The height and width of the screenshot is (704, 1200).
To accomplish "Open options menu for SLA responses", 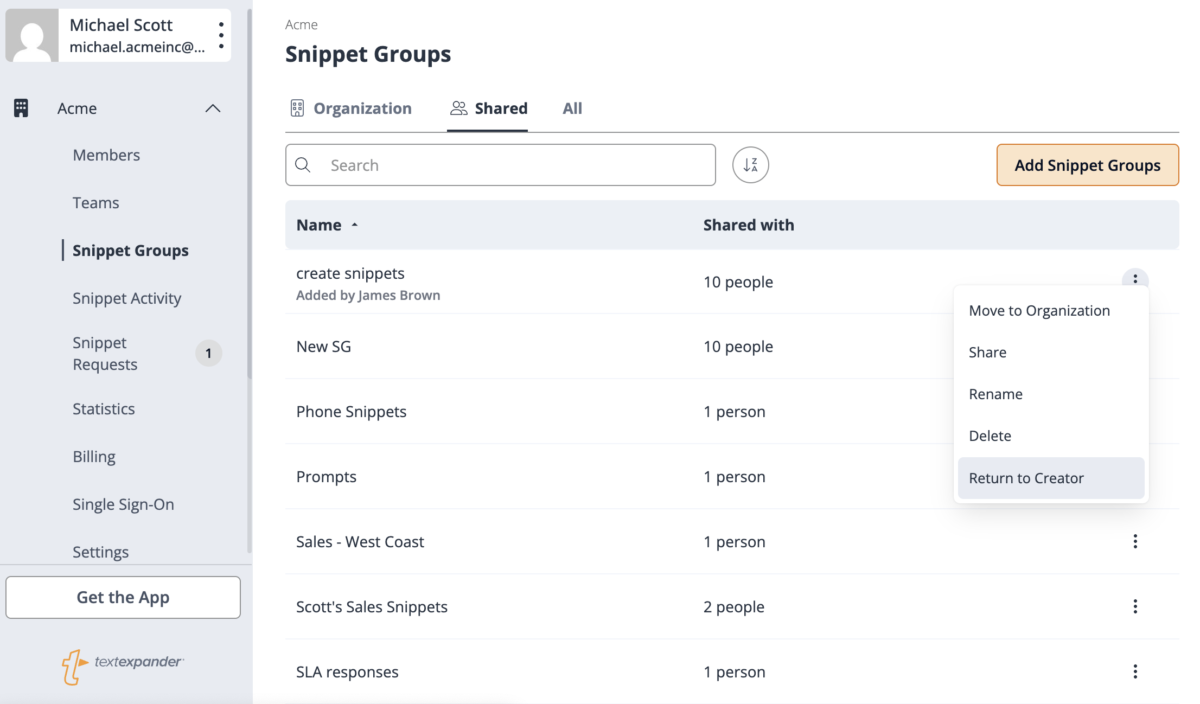I will (x=1135, y=672).
